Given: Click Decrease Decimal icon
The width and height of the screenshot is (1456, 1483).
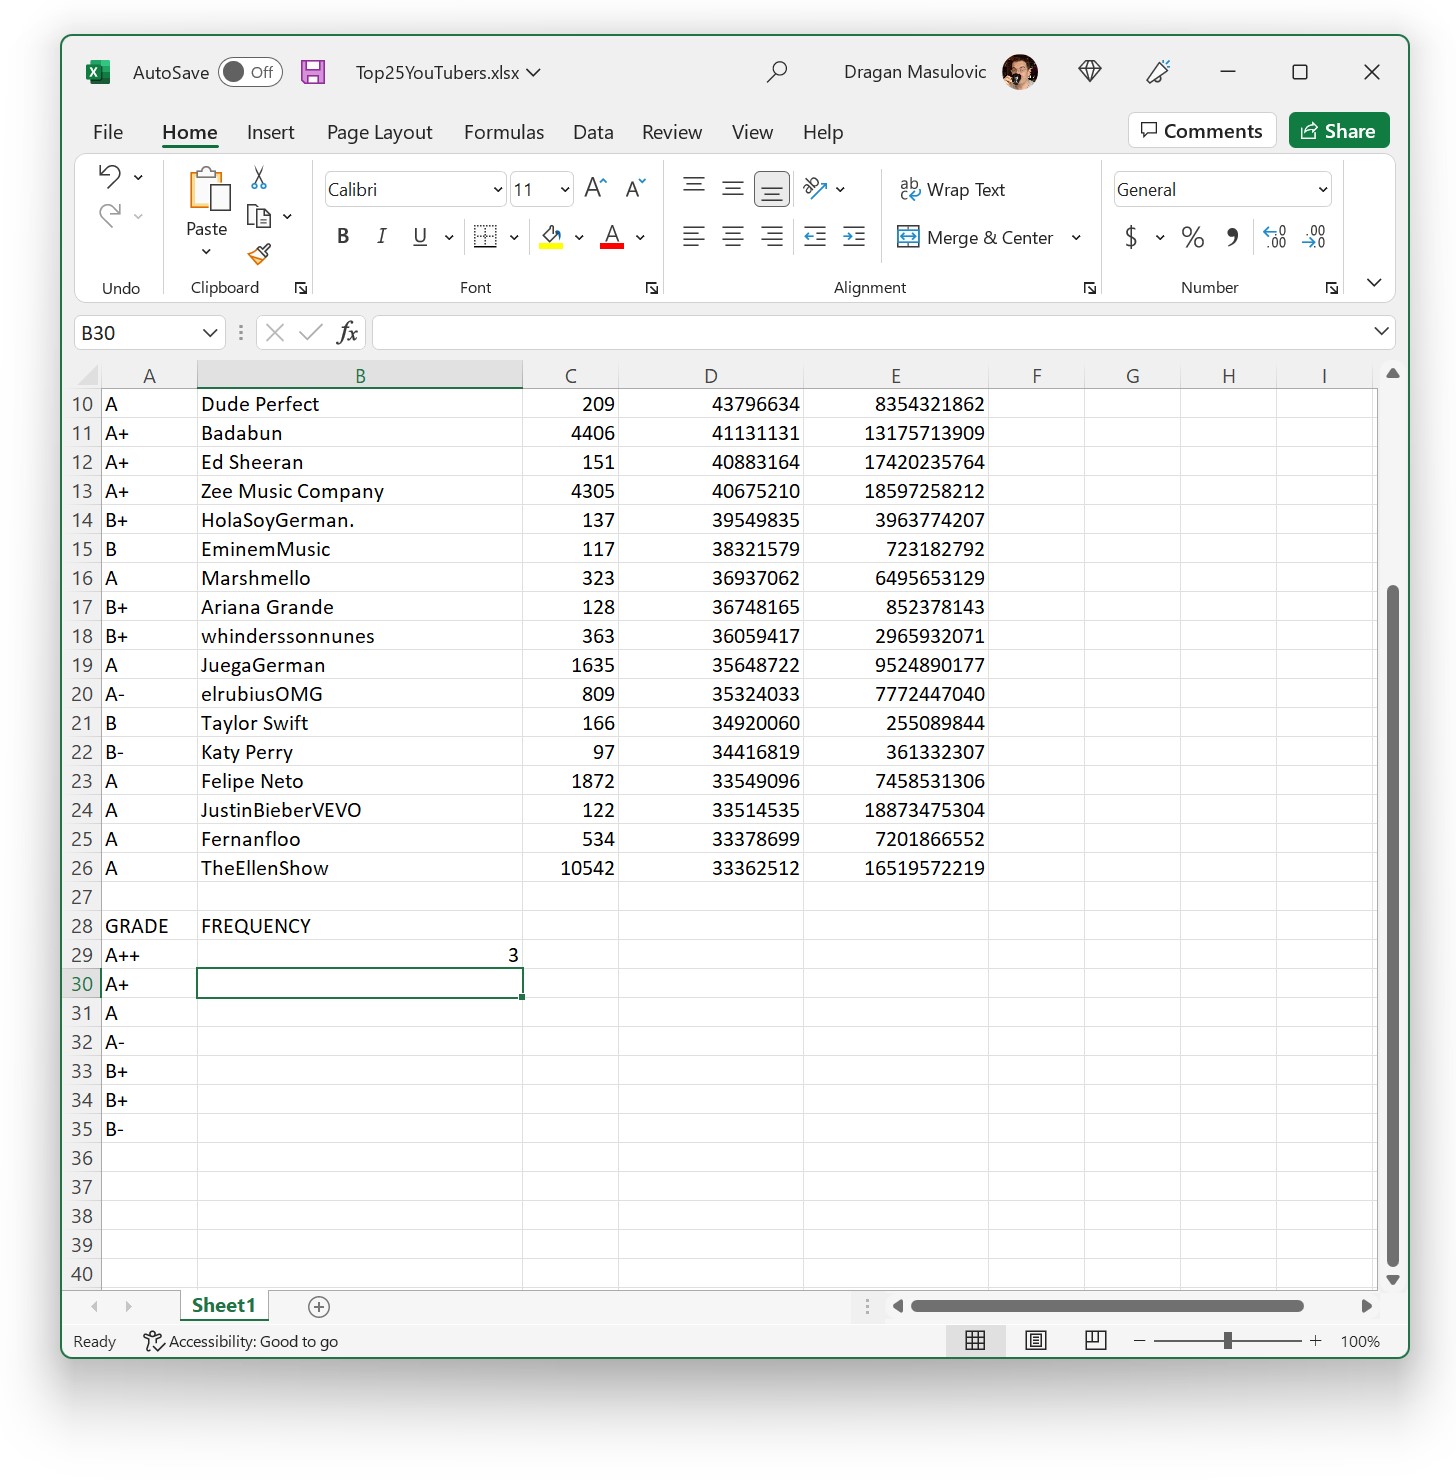Looking at the screenshot, I should click(x=1314, y=237).
